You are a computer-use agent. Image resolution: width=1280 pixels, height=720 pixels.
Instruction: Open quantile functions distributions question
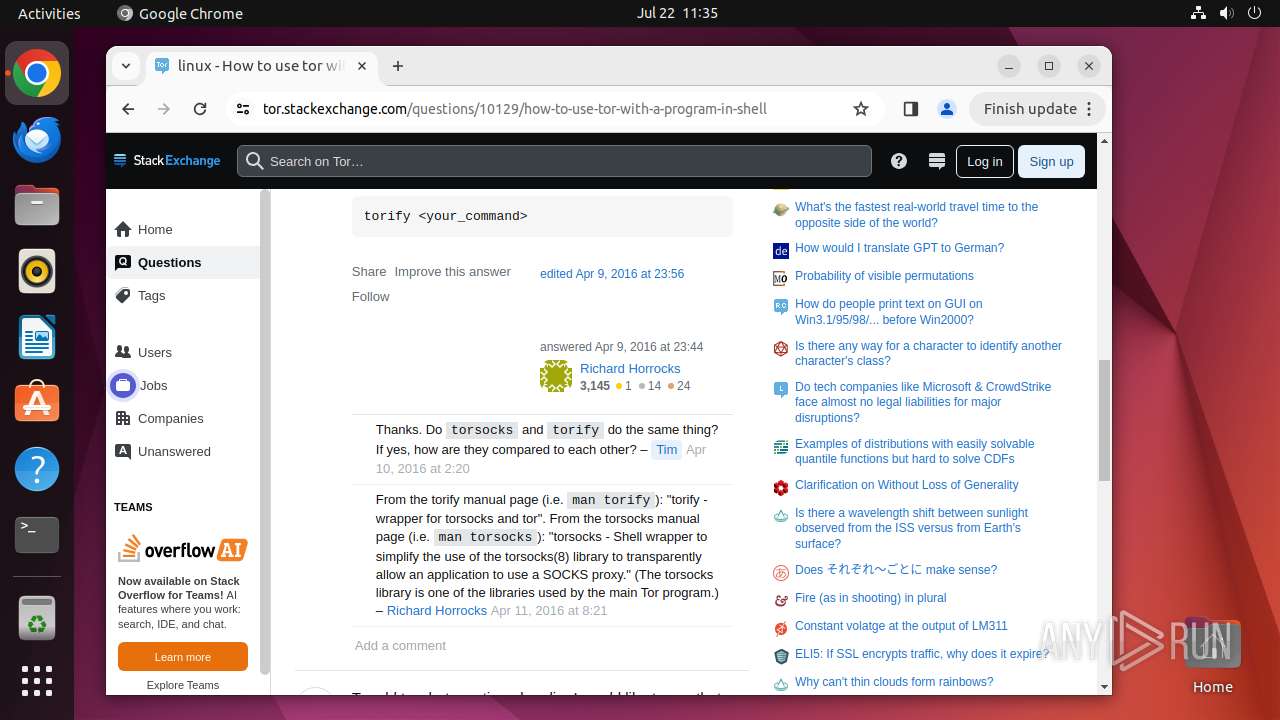point(914,451)
